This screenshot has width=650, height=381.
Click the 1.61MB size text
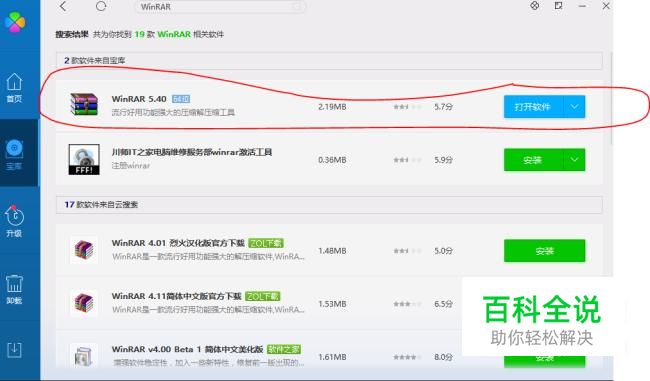[332, 357]
